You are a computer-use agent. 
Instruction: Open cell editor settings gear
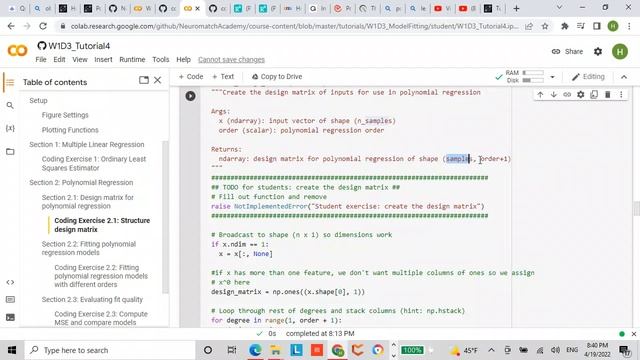click(580, 95)
